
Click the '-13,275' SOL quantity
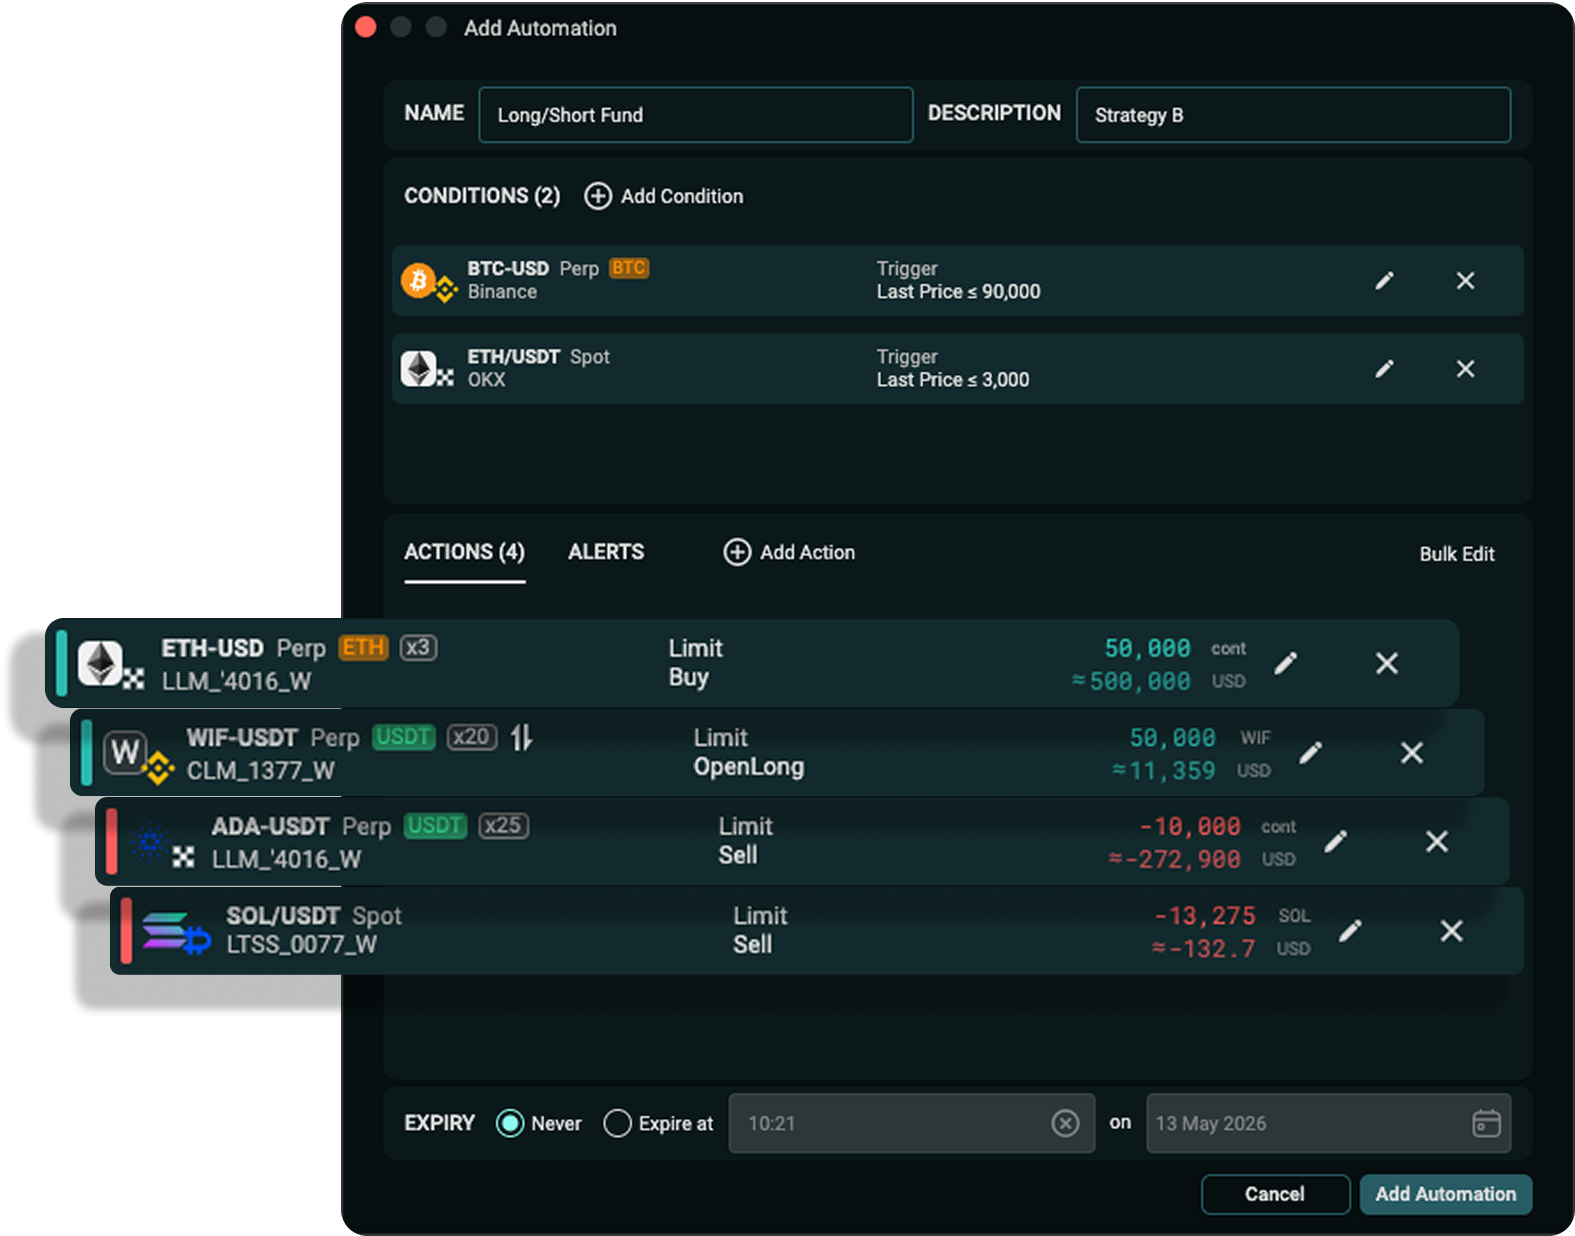pos(1204,916)
